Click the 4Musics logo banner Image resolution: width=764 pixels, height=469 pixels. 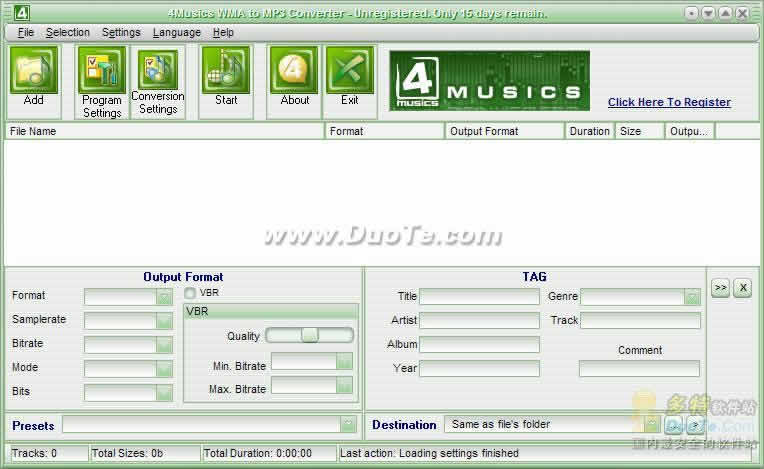(489, 82)
